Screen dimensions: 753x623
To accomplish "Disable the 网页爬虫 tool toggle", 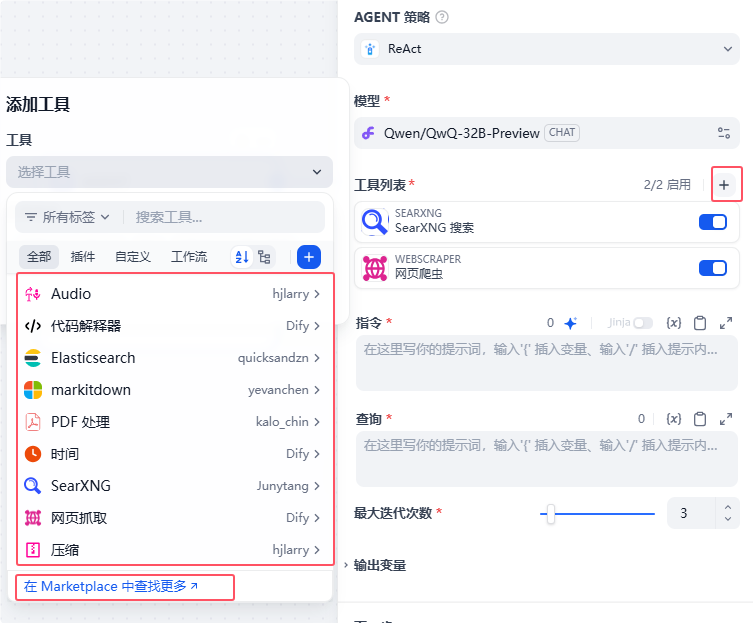I will pos(713,268).
